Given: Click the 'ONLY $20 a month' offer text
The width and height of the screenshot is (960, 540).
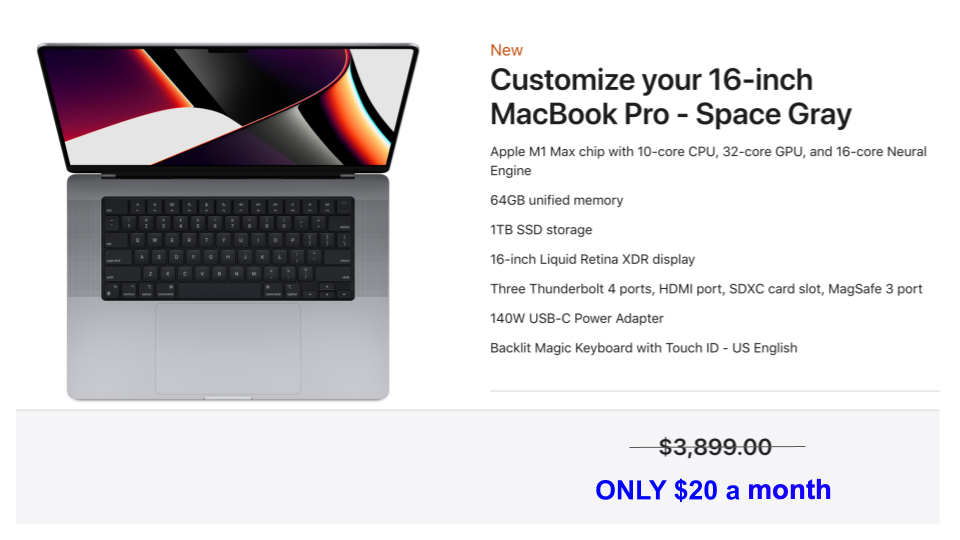Looking at the screenshot, I should [x=713, y=490].
